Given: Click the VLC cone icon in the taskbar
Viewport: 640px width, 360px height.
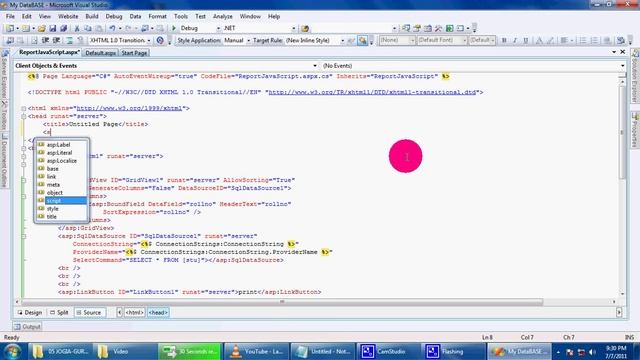Looking at the screenshot, I should tap(236, 351).
